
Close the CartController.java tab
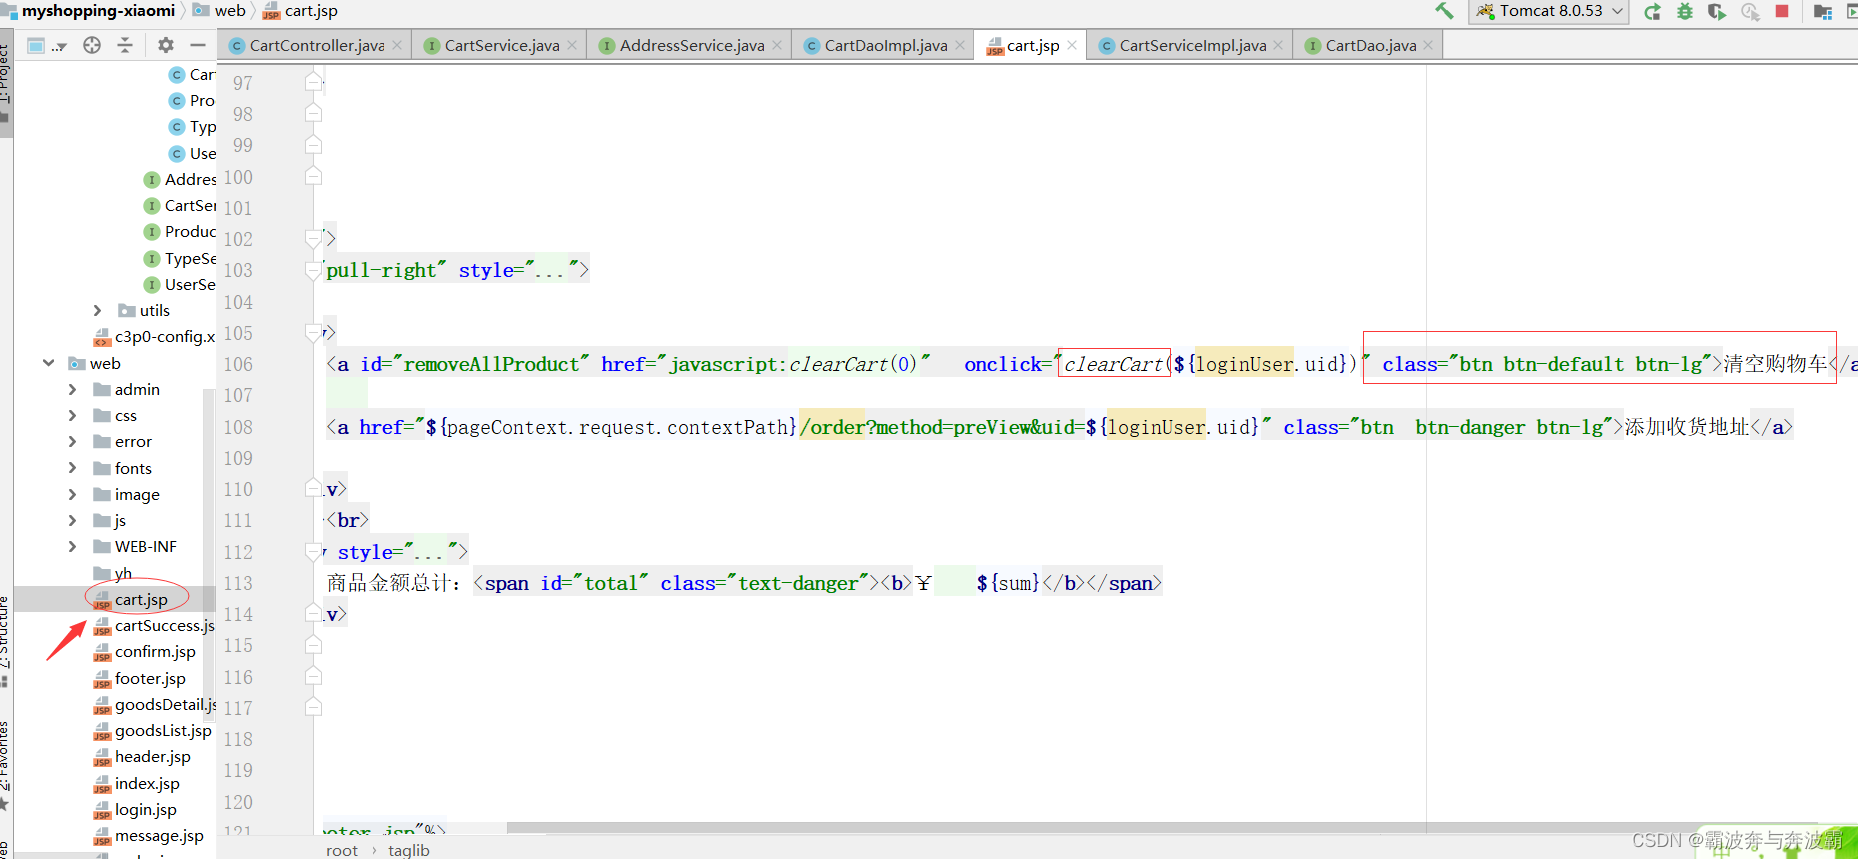[397, 45]
